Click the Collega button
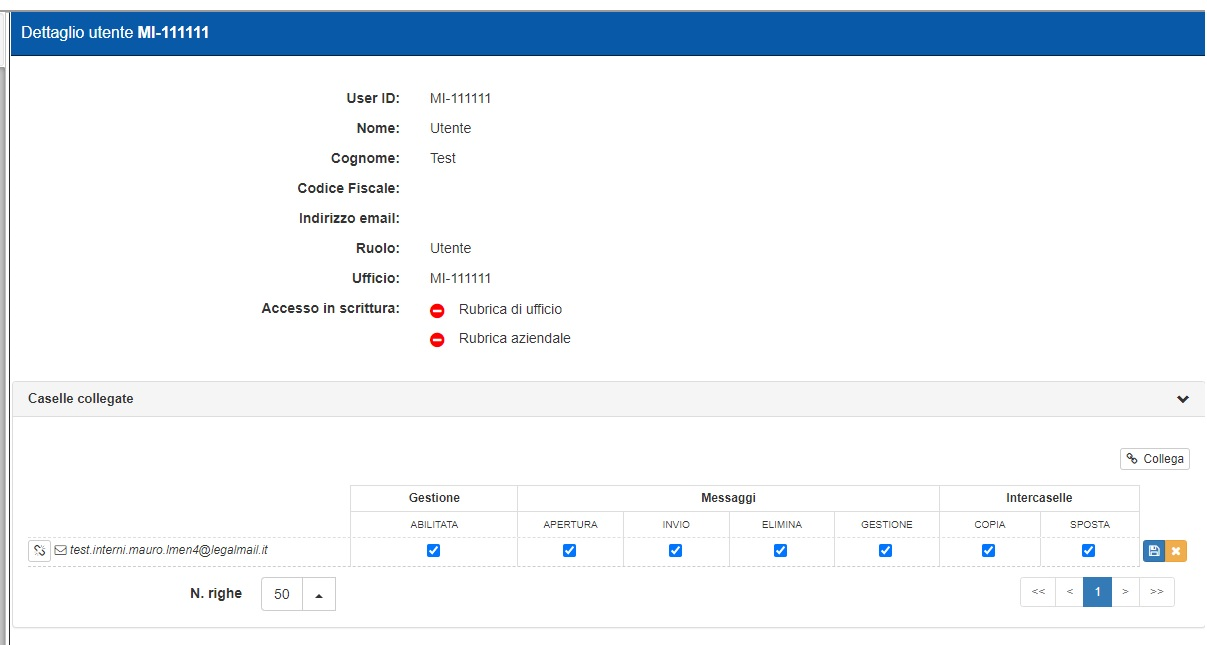 tap(1155, 459)
